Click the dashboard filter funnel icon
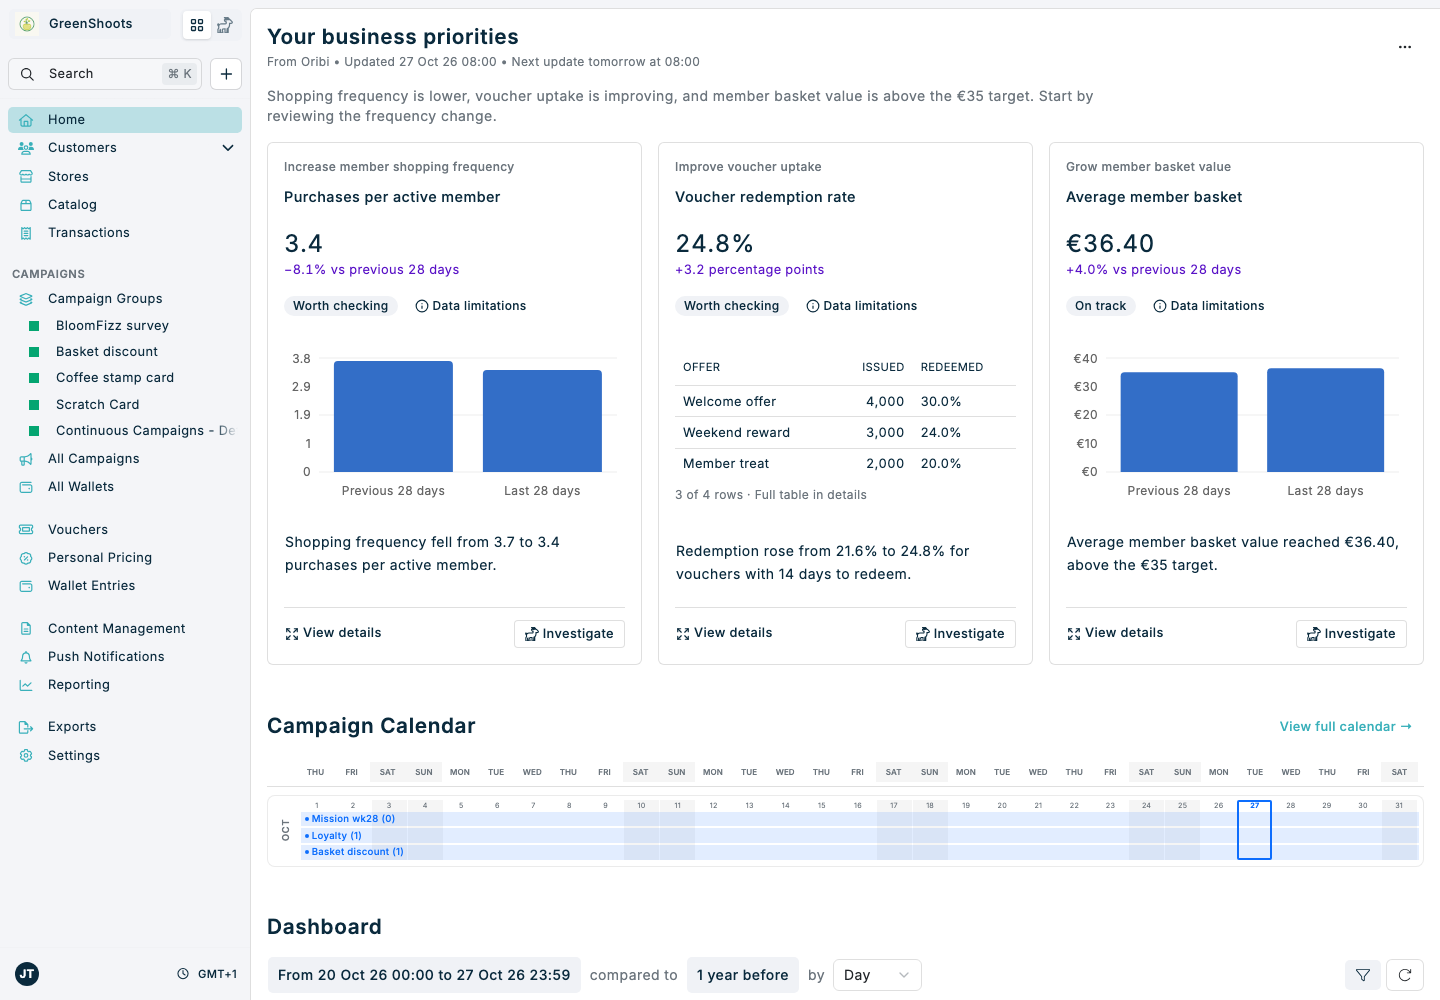 [1363, 975]
